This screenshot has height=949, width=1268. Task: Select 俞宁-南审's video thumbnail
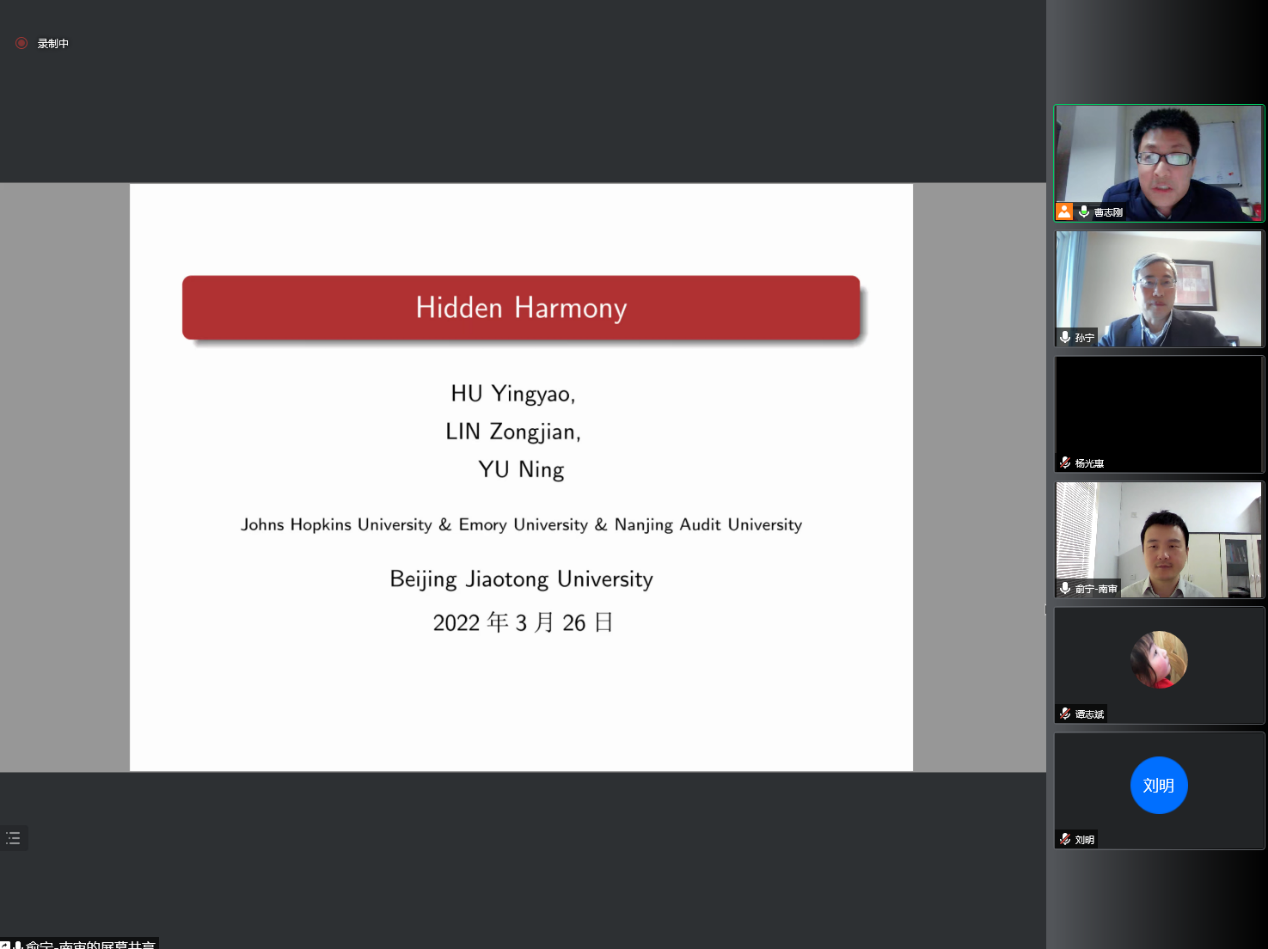click(1159, 540)
